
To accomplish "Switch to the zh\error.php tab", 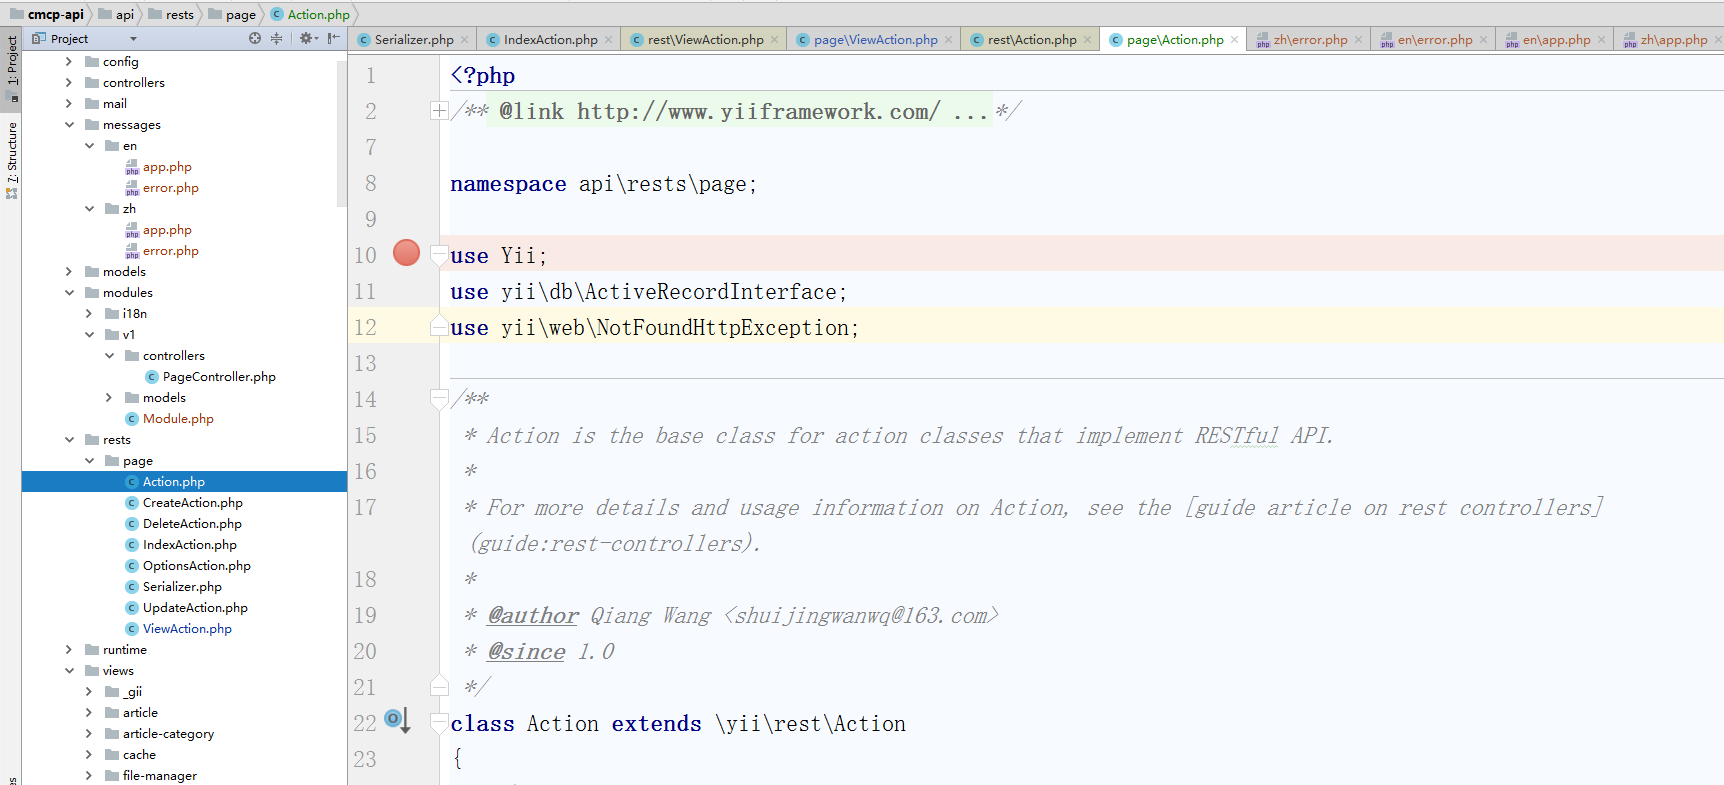I will click(x=1309, y=40).
